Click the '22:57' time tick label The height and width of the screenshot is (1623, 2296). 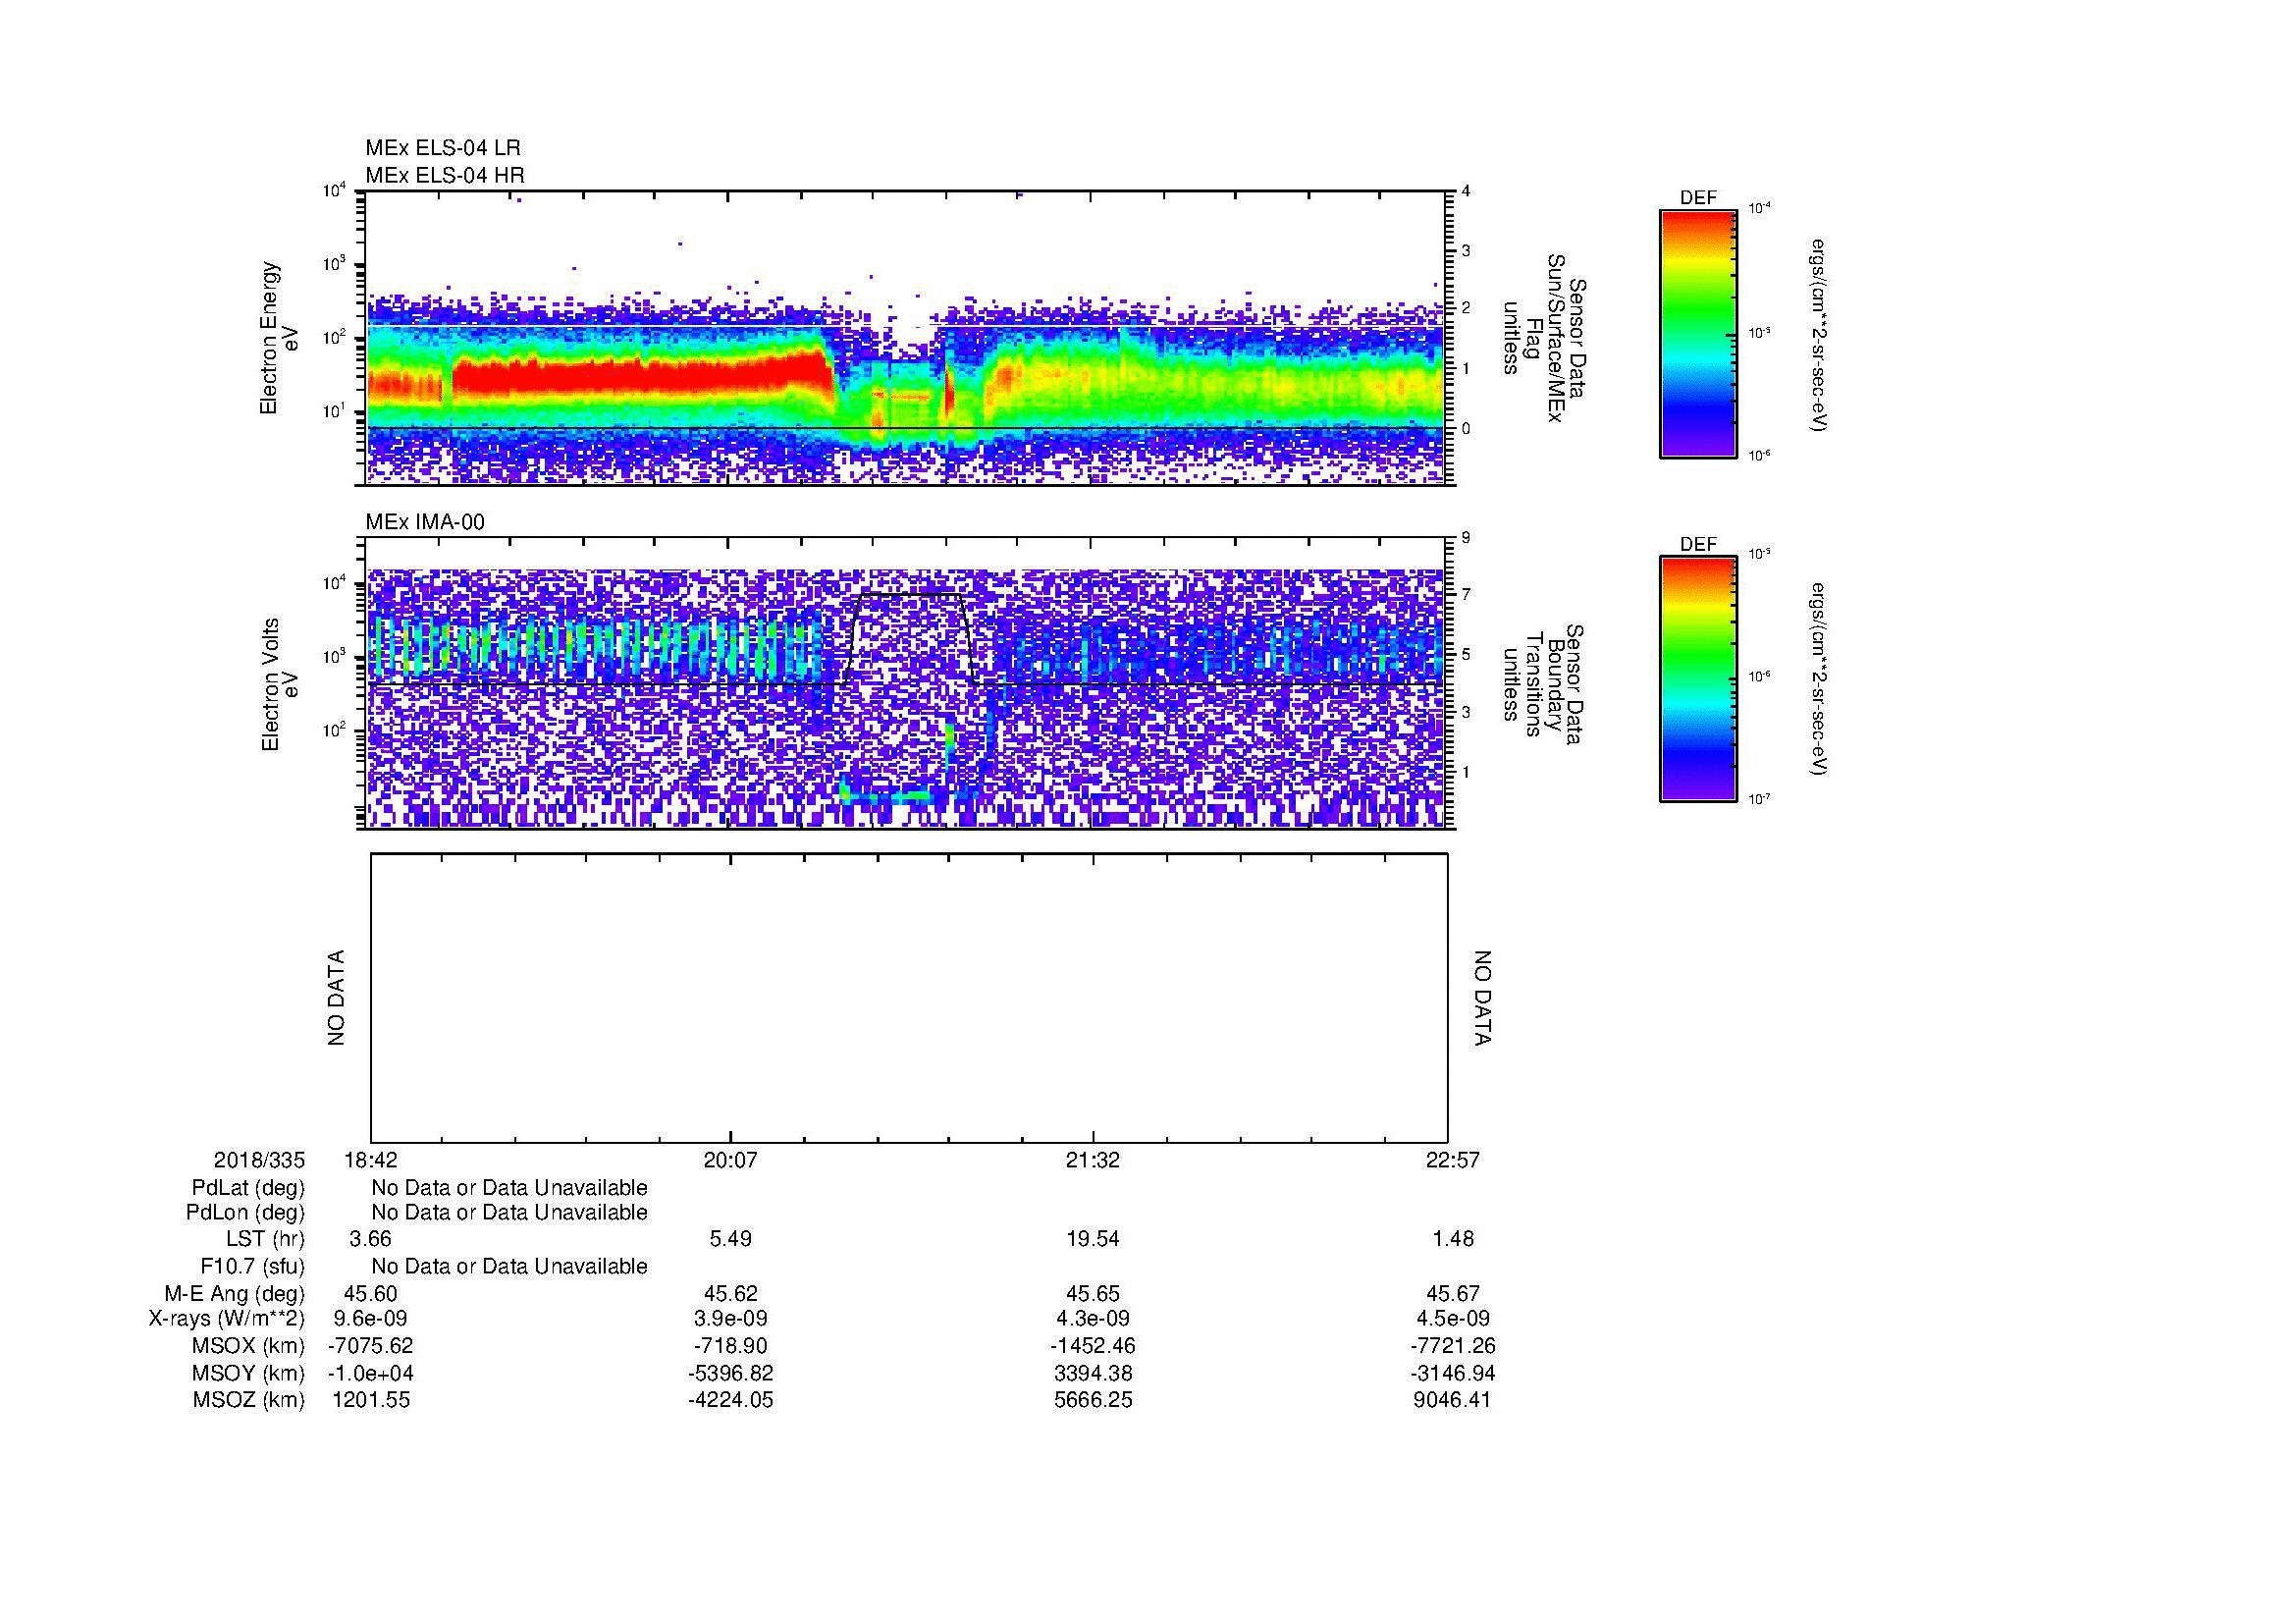point(1453,1160)
